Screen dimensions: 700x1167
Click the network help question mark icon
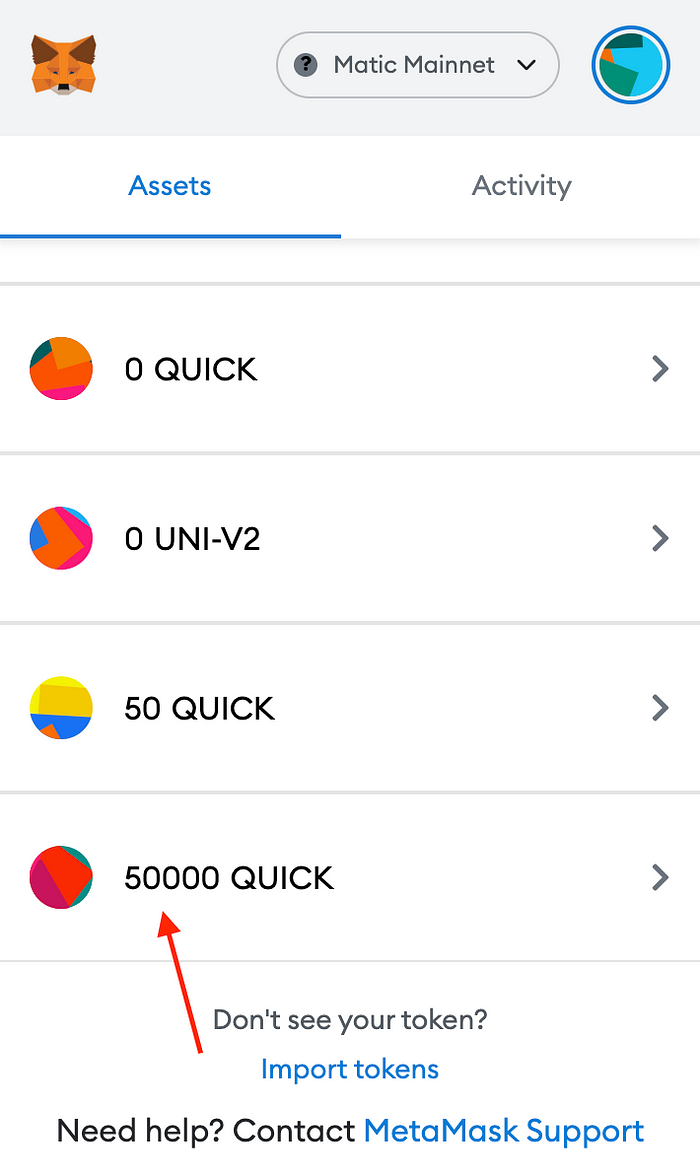(306, 65)
